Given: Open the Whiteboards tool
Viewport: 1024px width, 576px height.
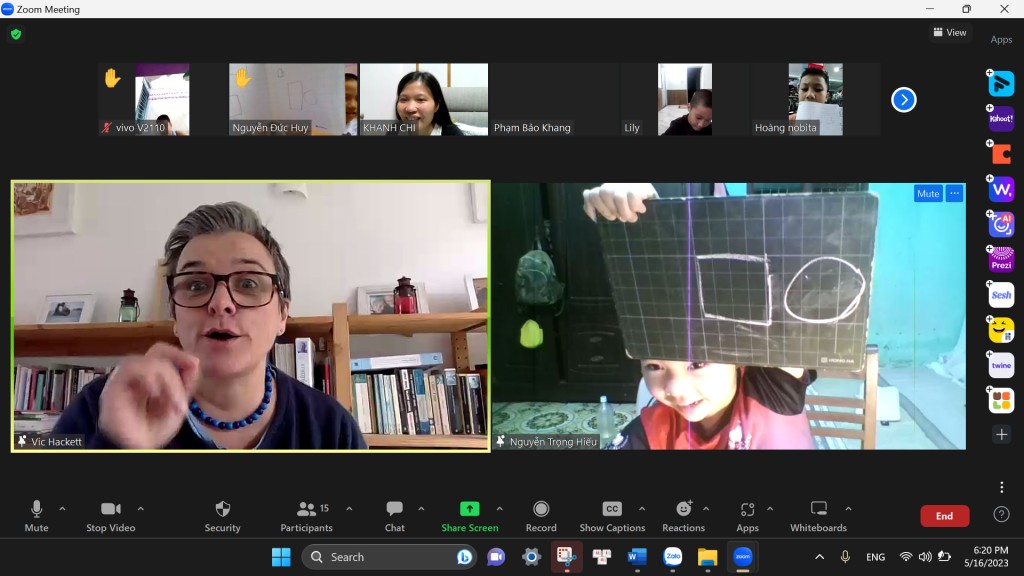Looking at the screenshot, I should point(818,515).
